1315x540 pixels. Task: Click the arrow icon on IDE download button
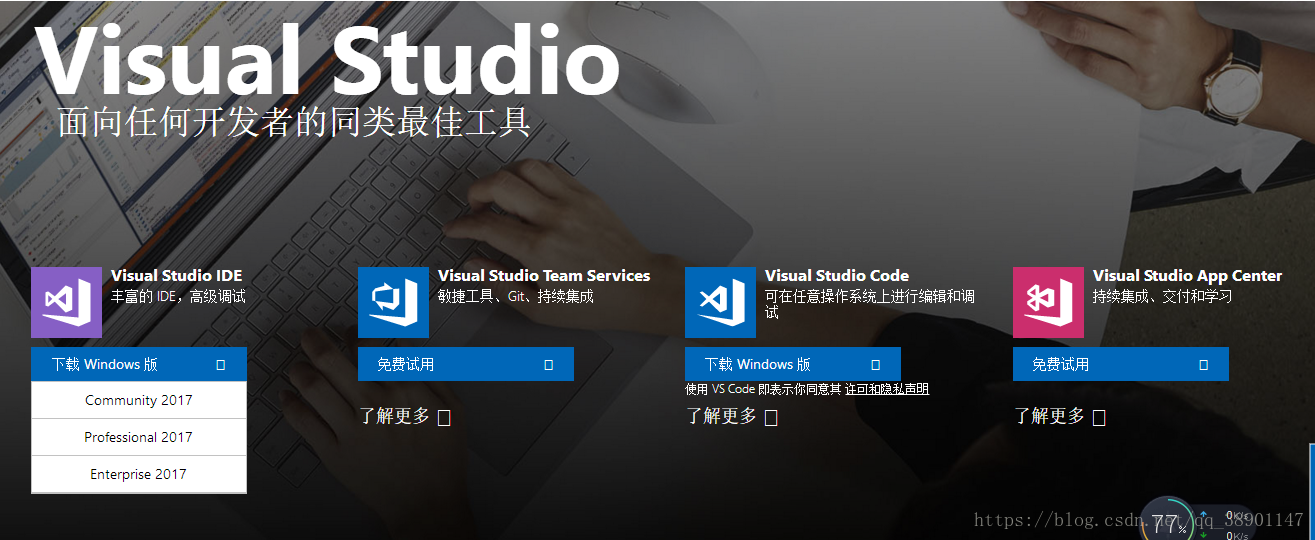(x=221, y=365)
